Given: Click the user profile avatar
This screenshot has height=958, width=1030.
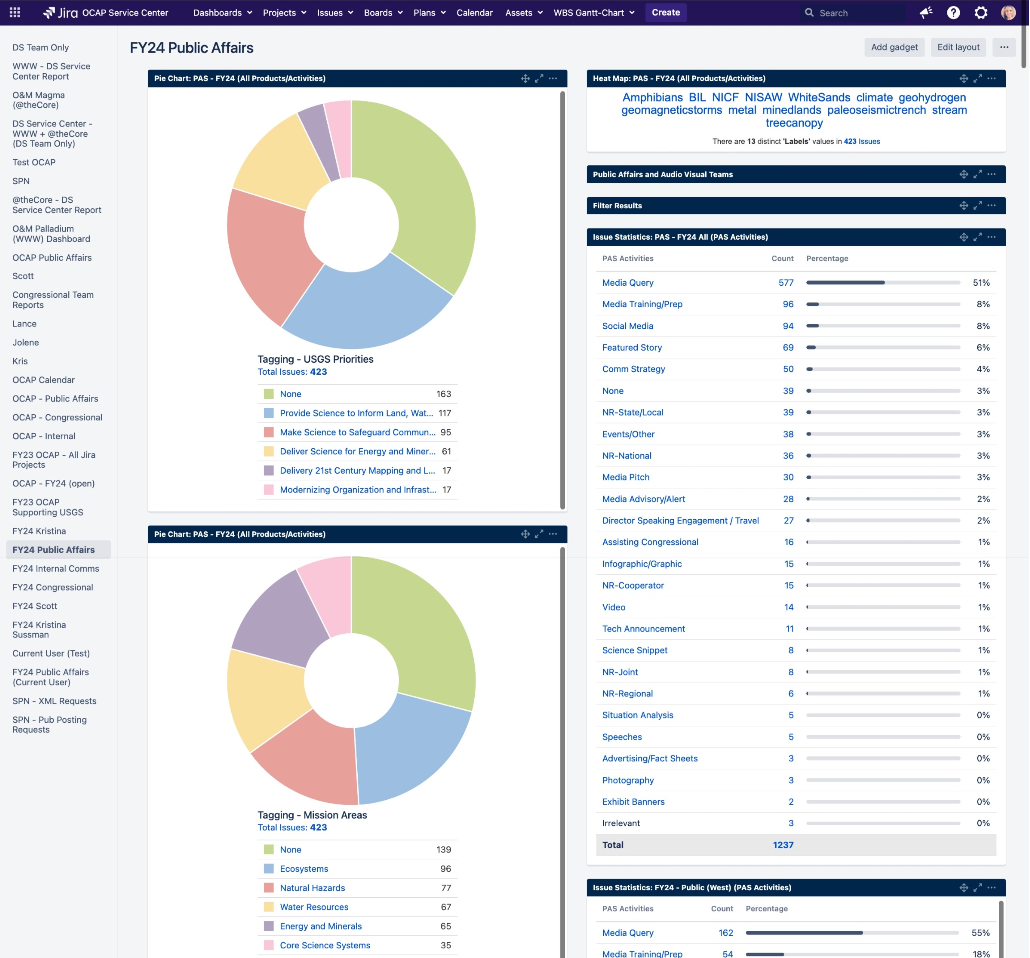Looking at the screenshot, I should [x=1008, y=12].
